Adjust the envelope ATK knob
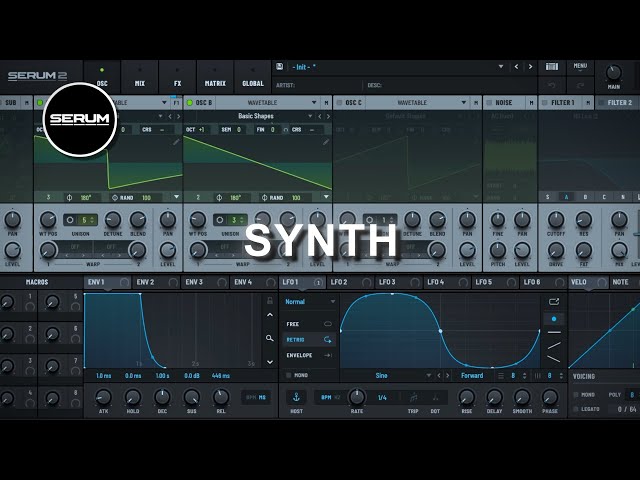640x480 pixels. coord(103,397)
